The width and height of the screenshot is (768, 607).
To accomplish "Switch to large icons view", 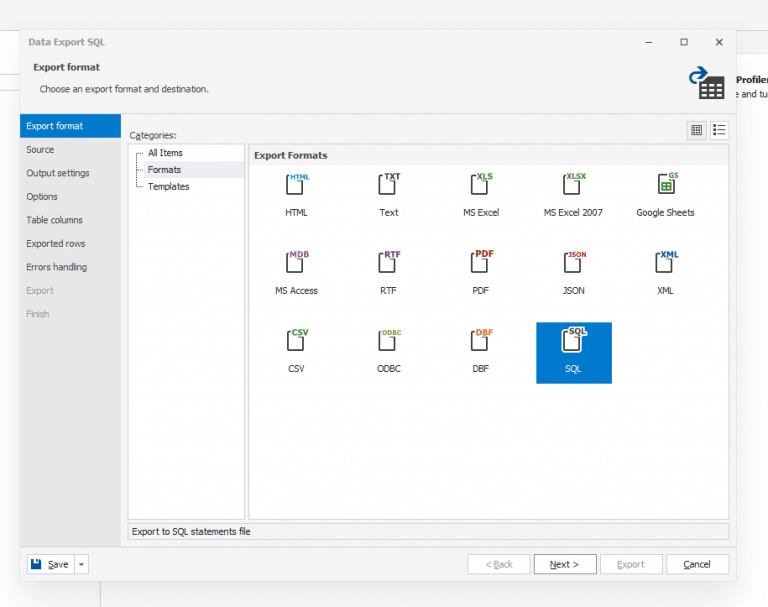I will pos(697,130).
